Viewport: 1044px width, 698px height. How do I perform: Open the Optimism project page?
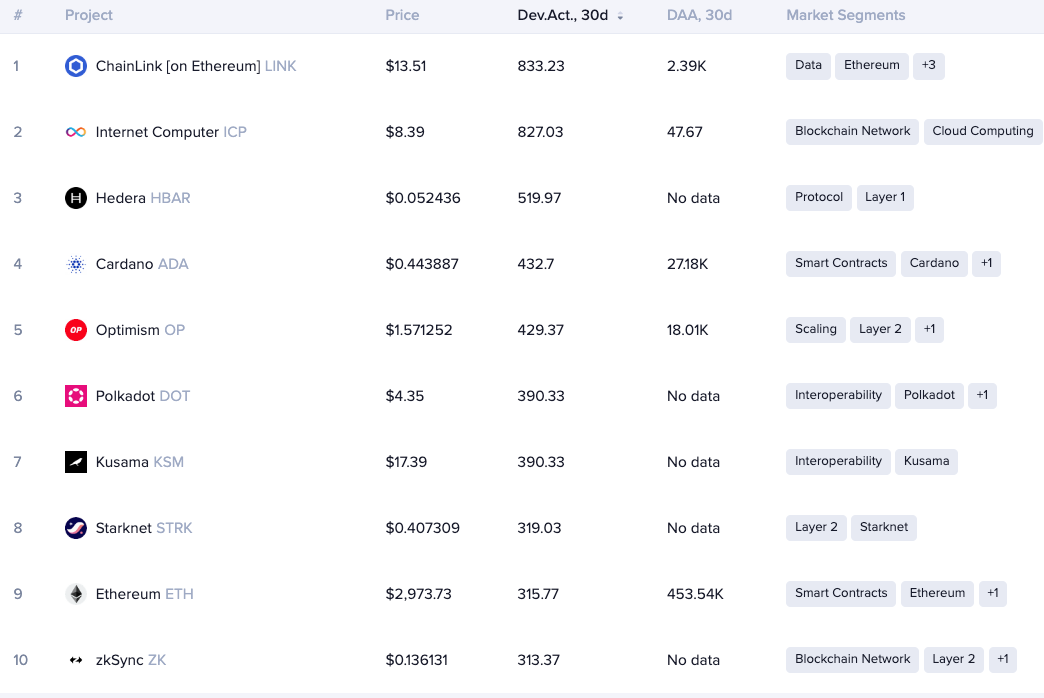point(140,330)
